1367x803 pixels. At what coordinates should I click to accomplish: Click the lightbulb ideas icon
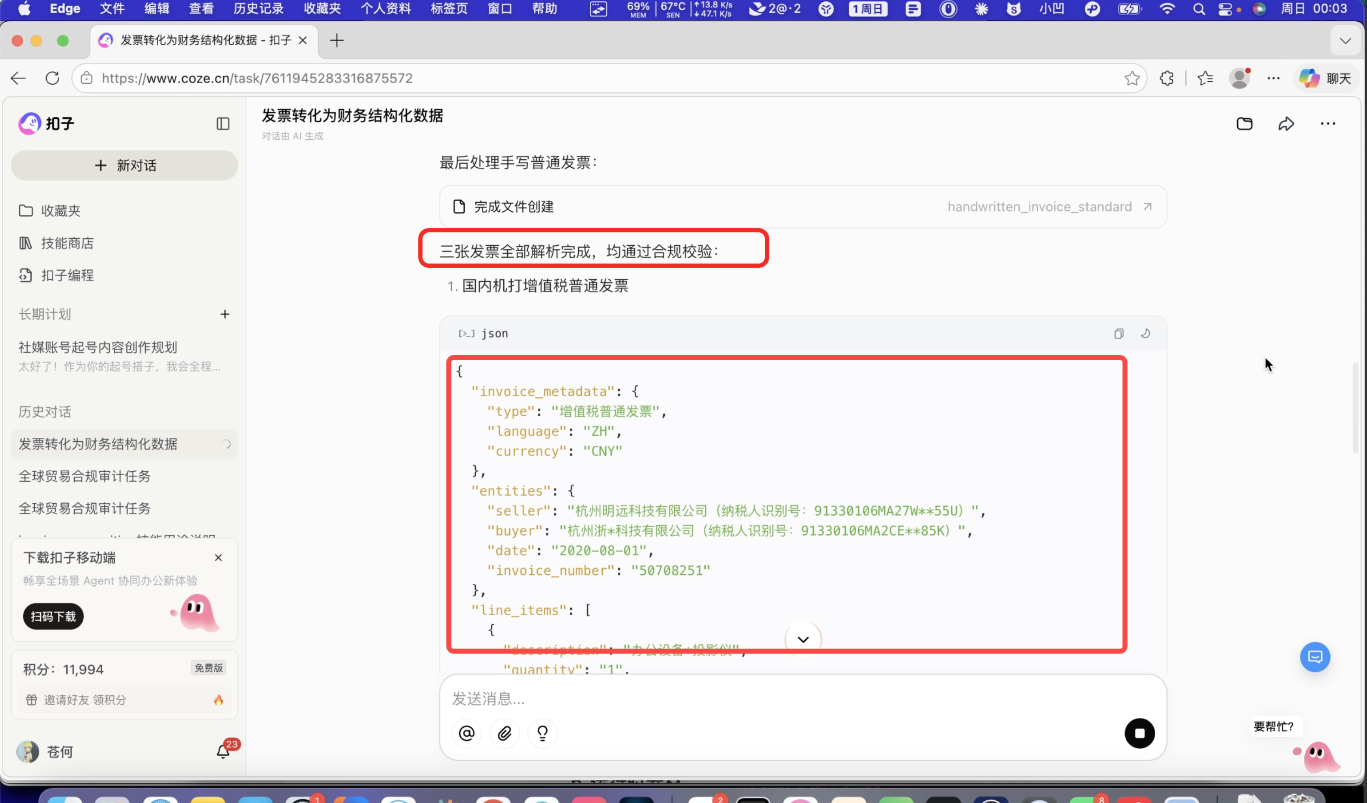tap(543, 733)
